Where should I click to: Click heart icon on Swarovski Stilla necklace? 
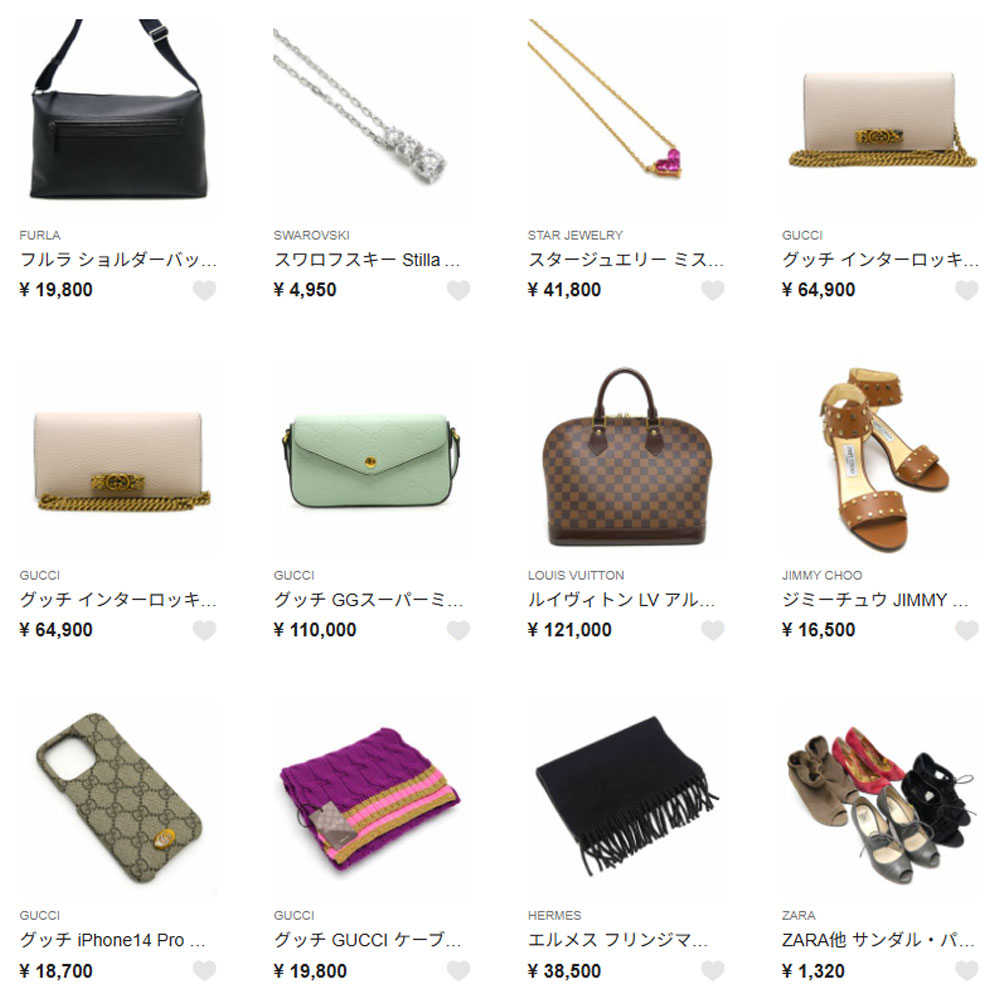click(x=458, y=290)
